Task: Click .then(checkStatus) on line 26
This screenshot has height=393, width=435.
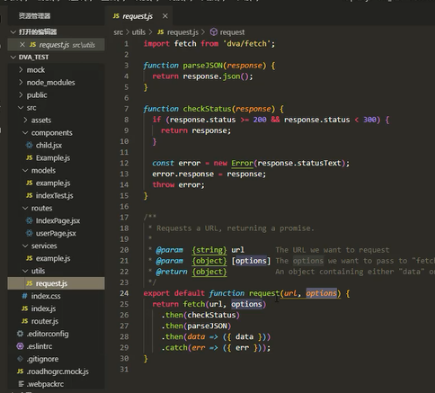Action: tap(201, 315)
